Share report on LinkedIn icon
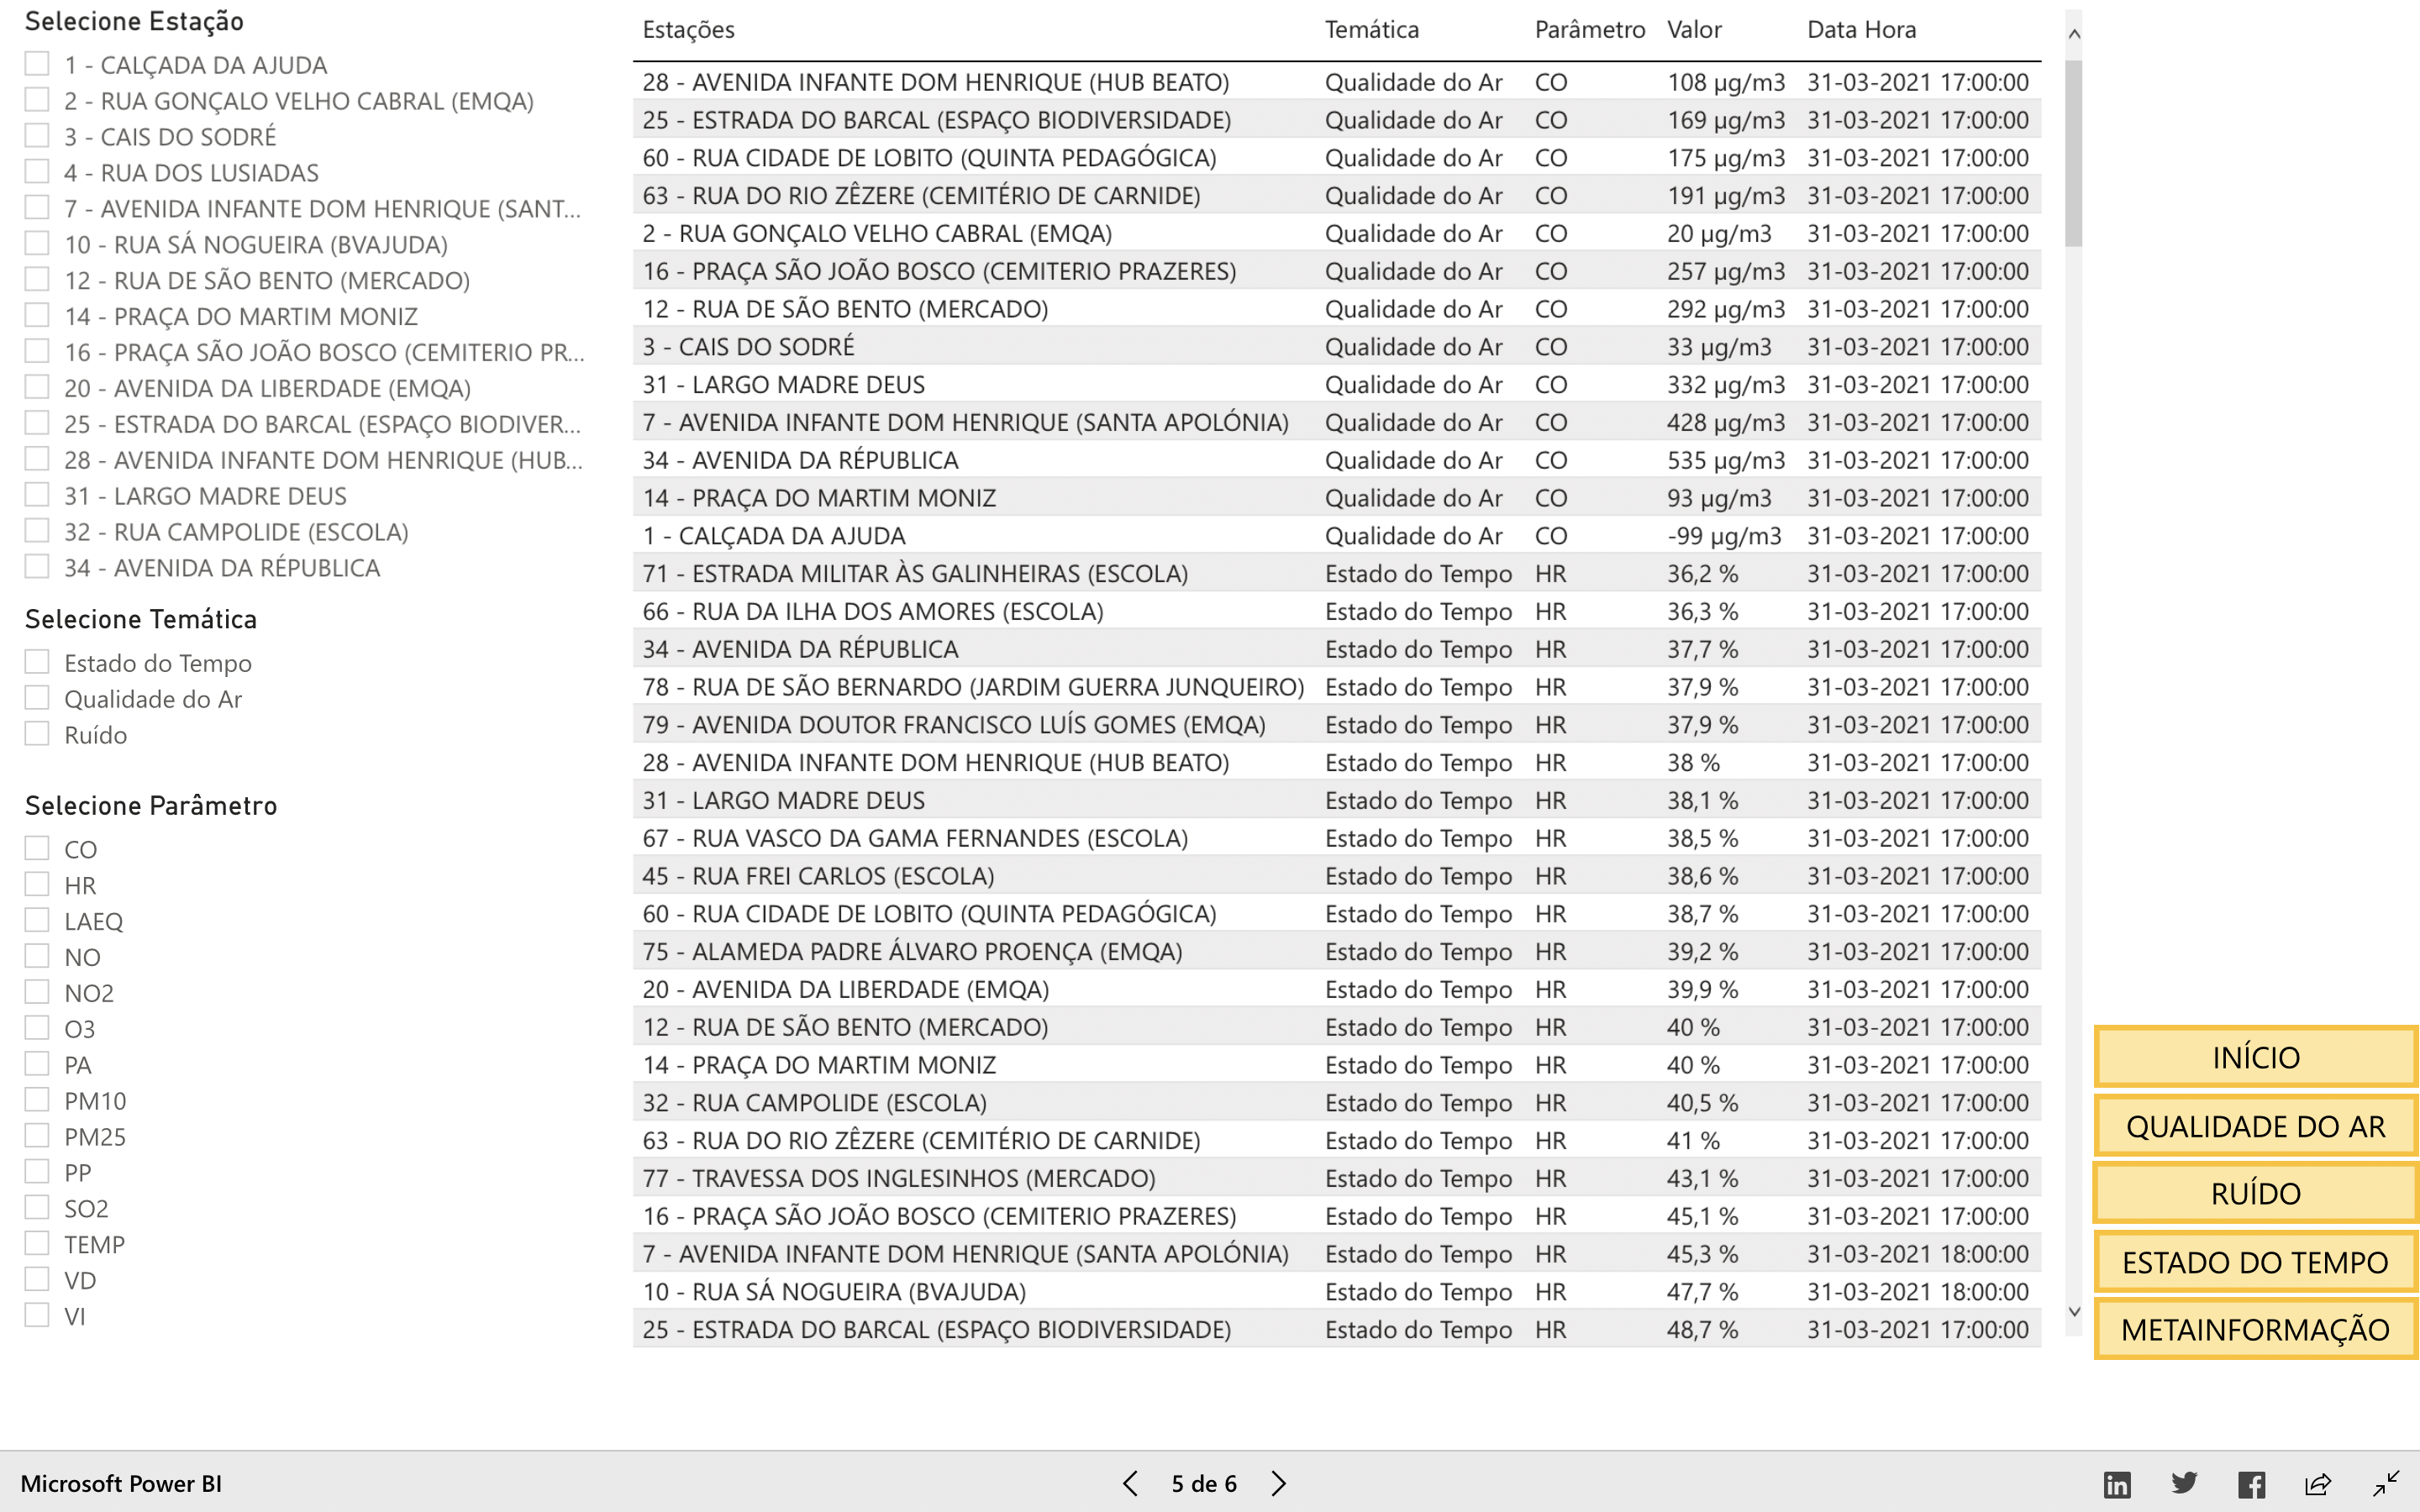Viewport: 2420px width, 1512px height. pos(2116,1484)
